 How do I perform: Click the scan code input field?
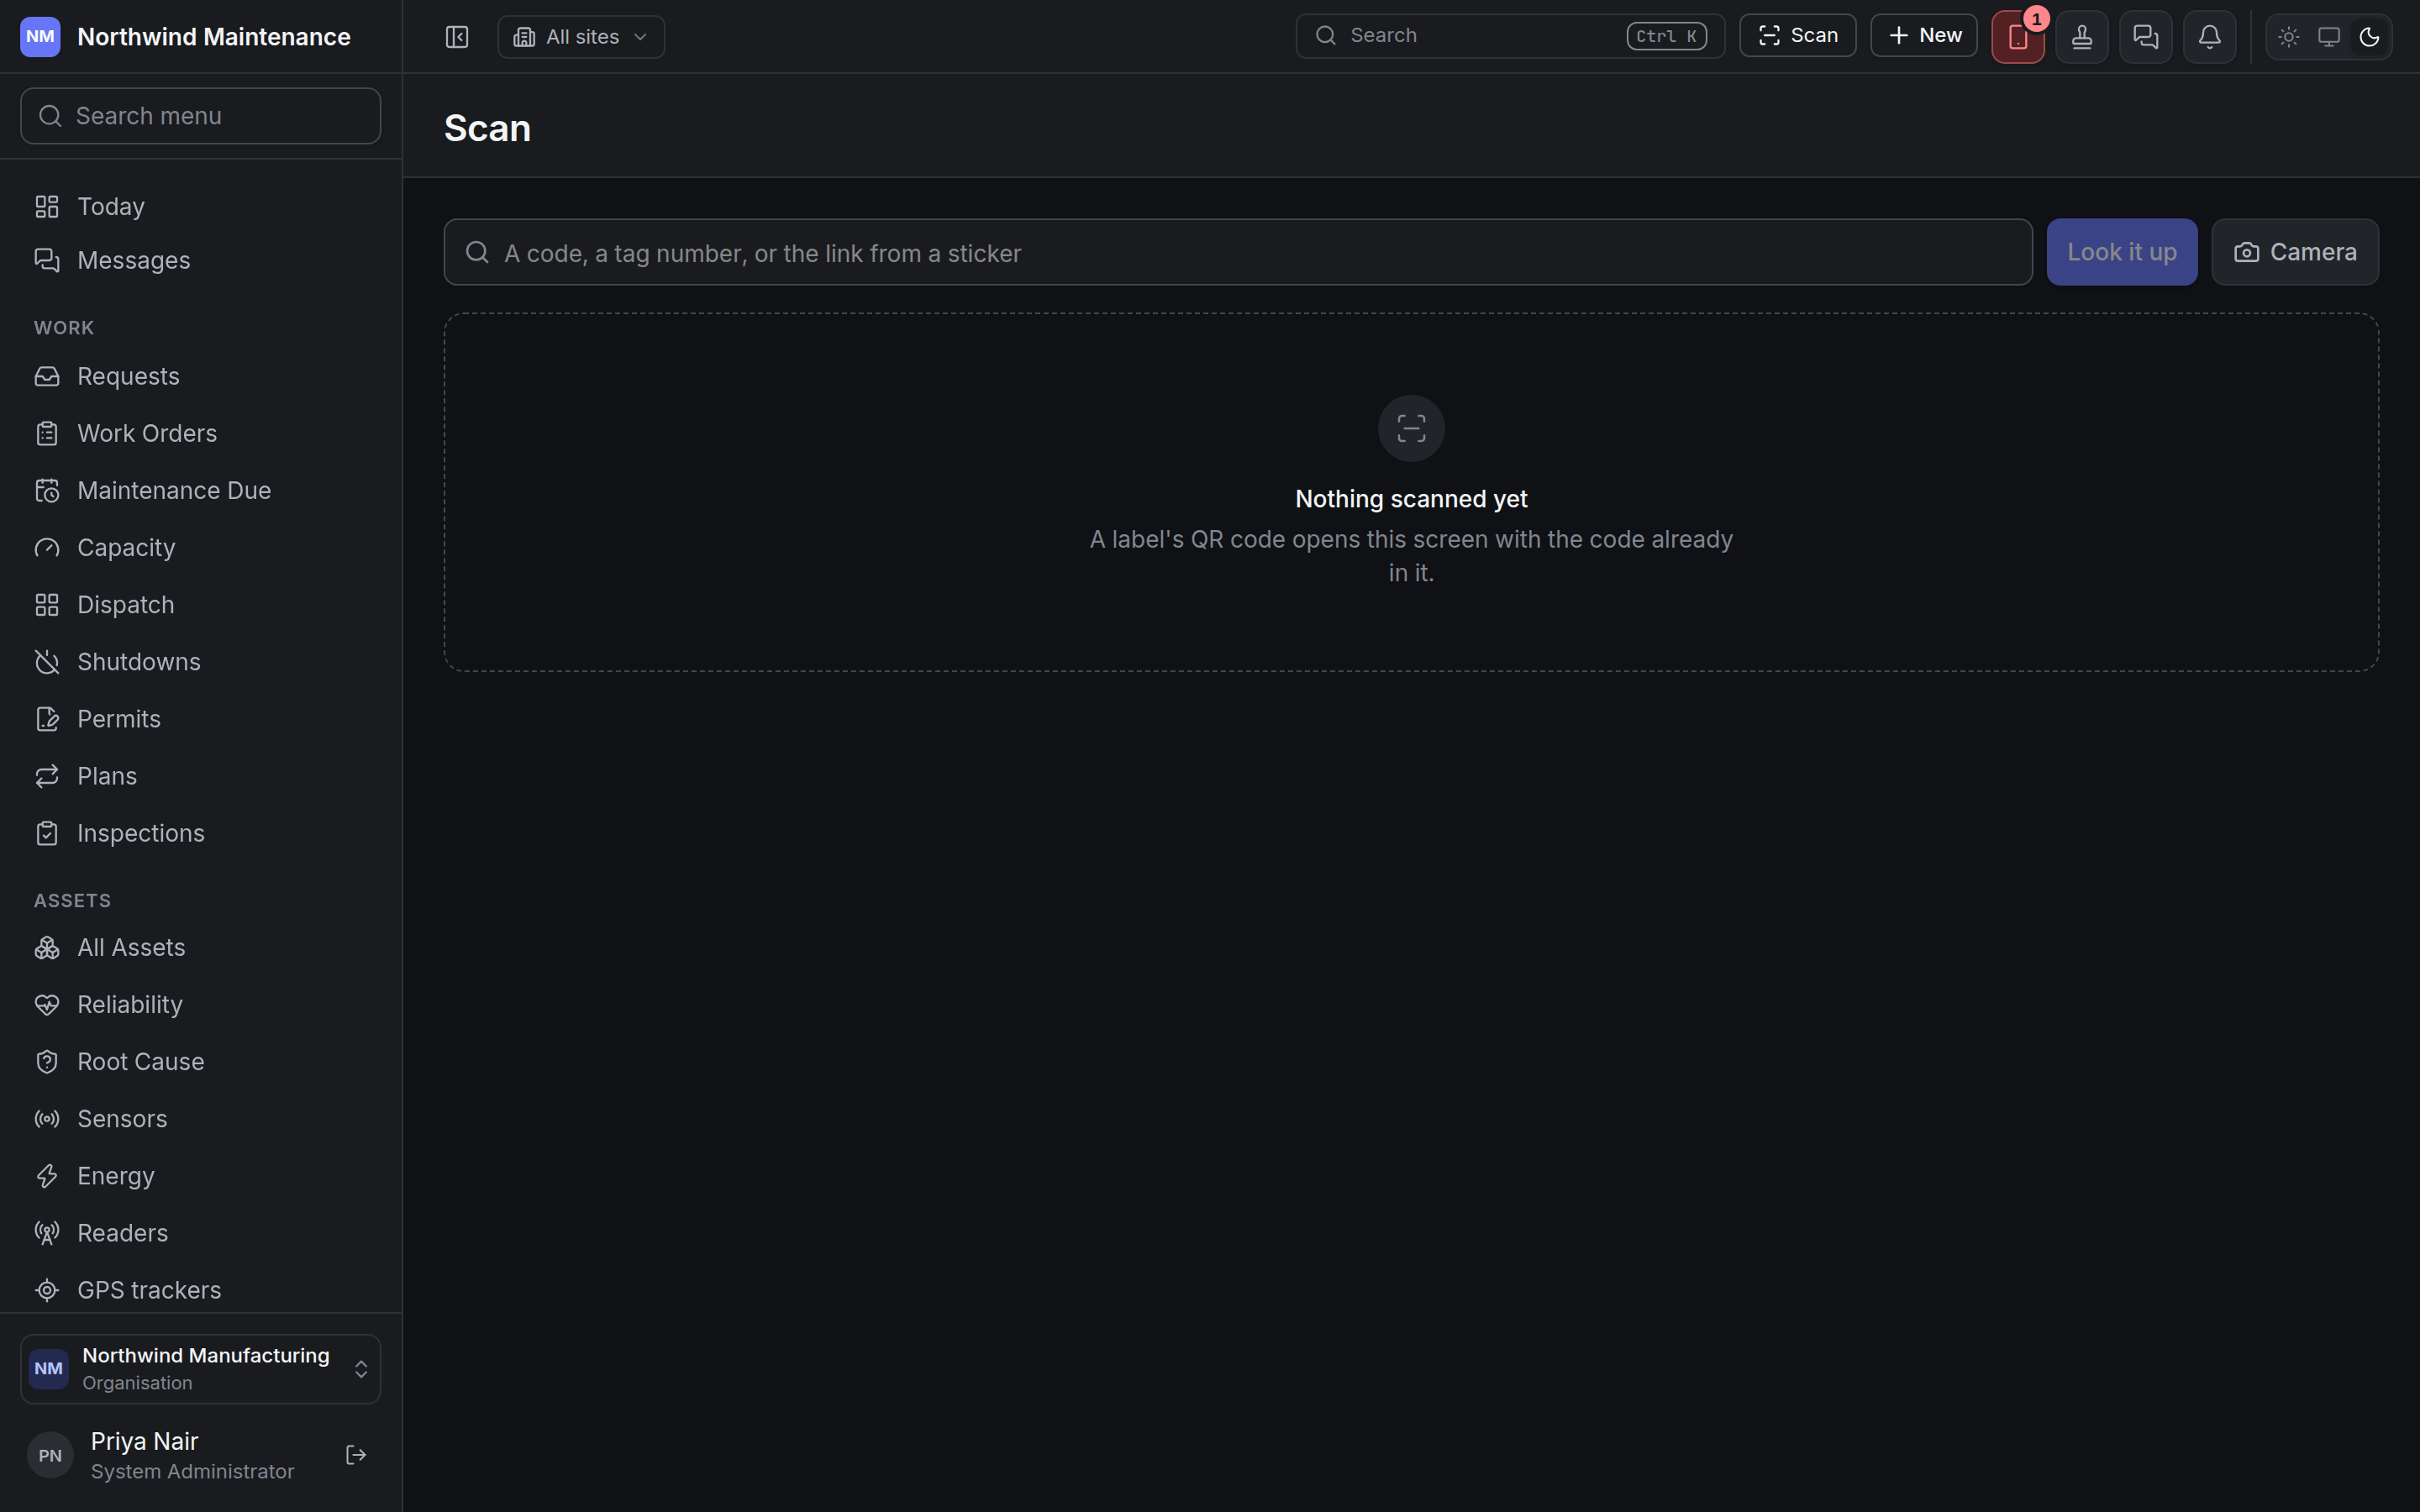click(1238, 252)
